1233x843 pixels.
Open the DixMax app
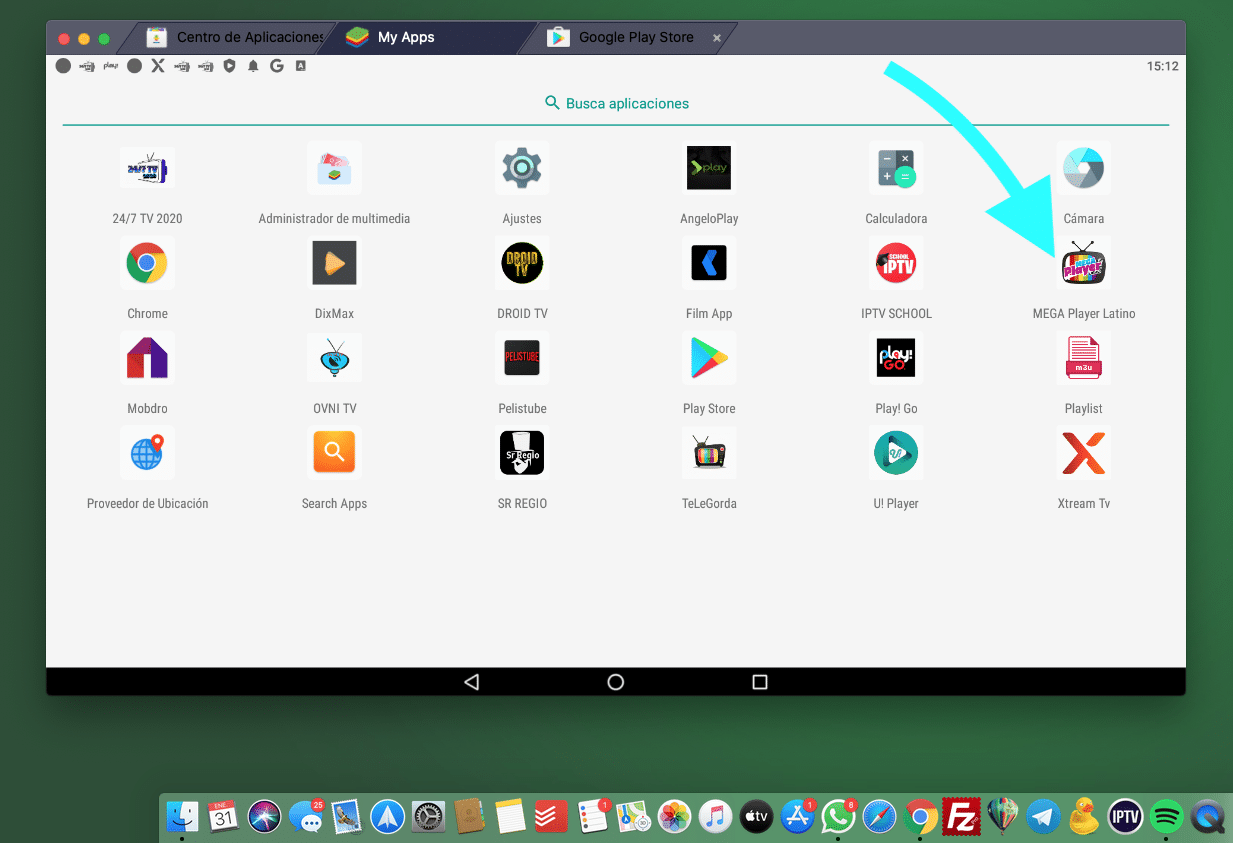(334, 263)
